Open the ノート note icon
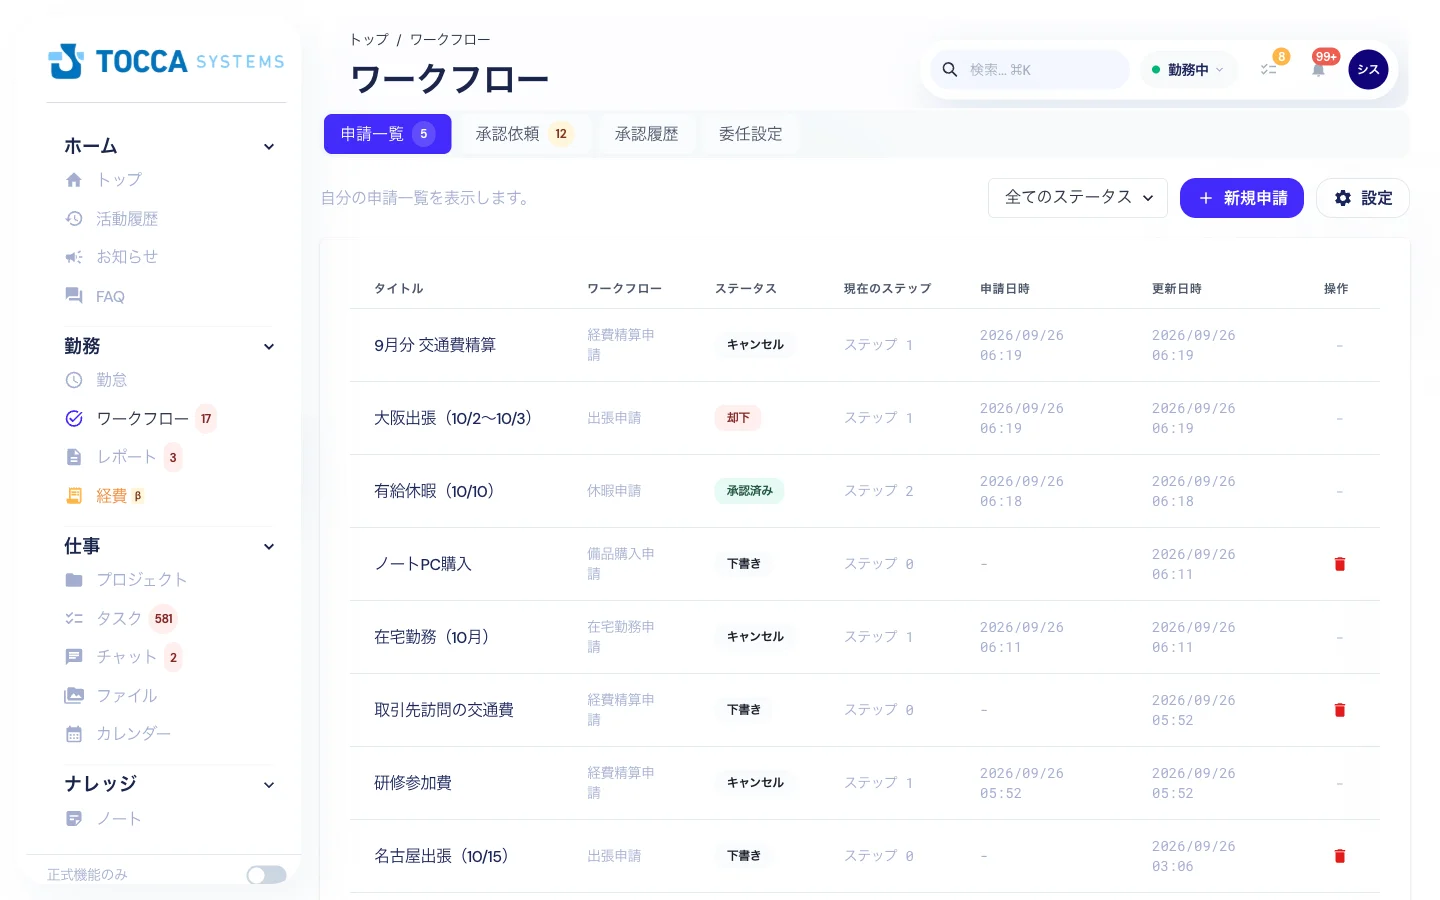Image resolution: width=1440 pixels, height=900 pixels. 74,819
